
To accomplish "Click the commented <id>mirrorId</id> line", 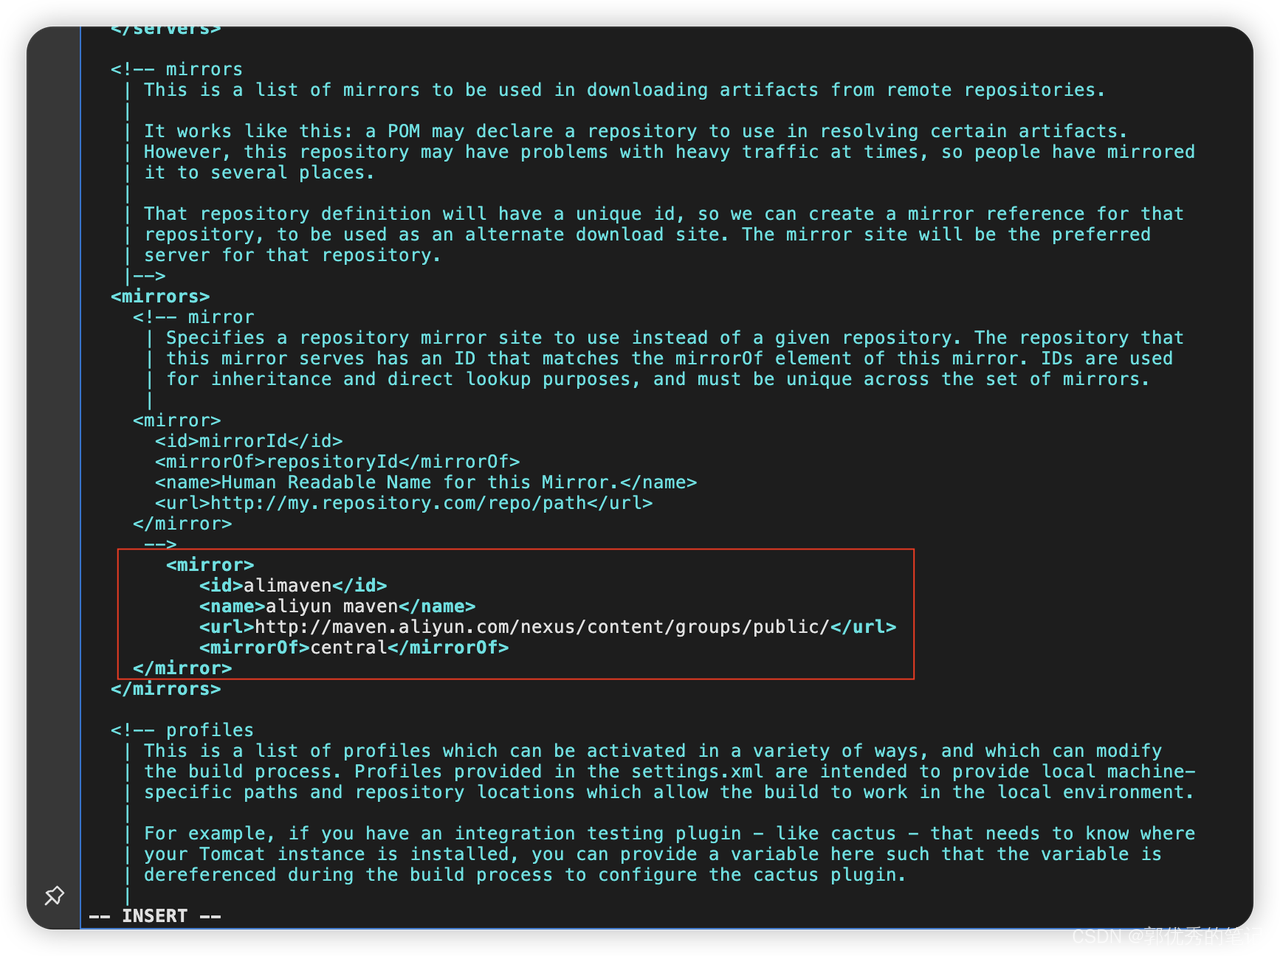I will (249, 441).
